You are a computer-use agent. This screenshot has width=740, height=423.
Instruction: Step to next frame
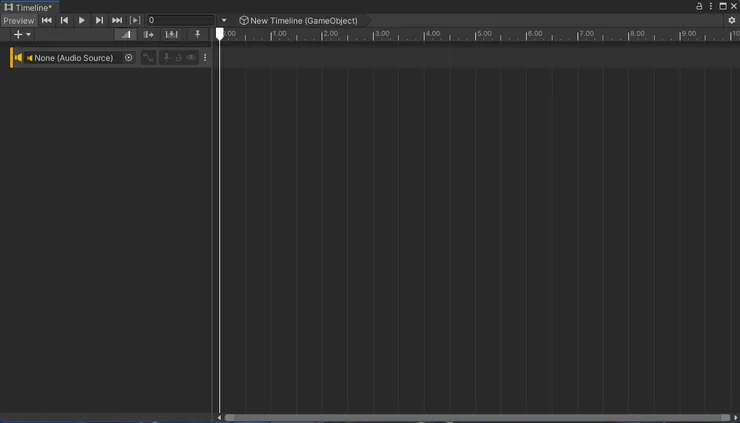[99, 20]
